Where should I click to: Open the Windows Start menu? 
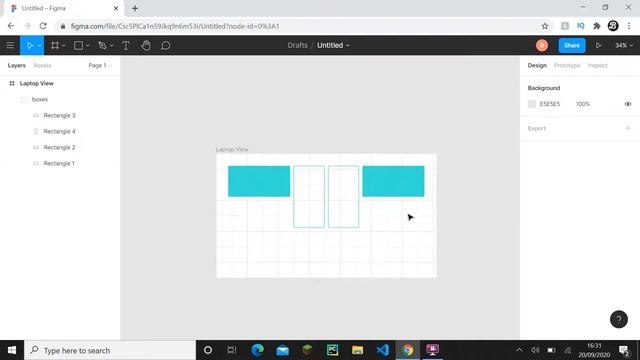12,350
